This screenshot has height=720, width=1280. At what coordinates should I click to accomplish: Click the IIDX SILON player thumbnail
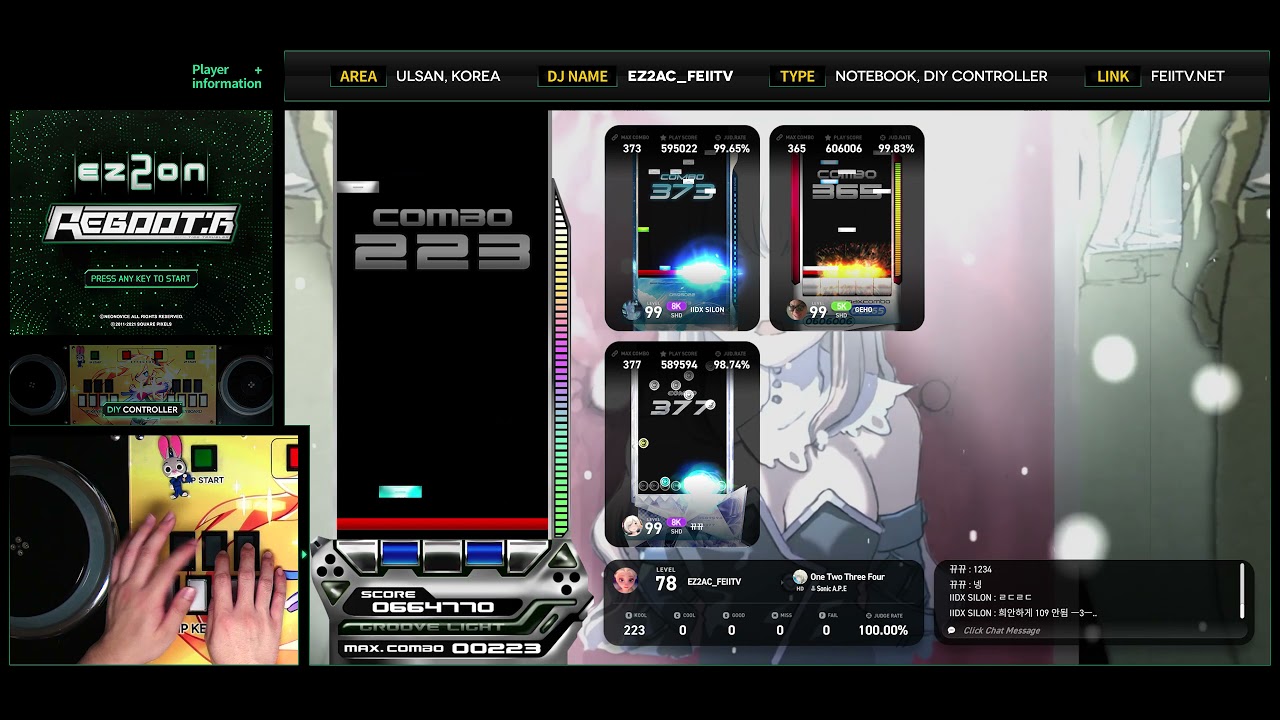click(x=682, y=228)
